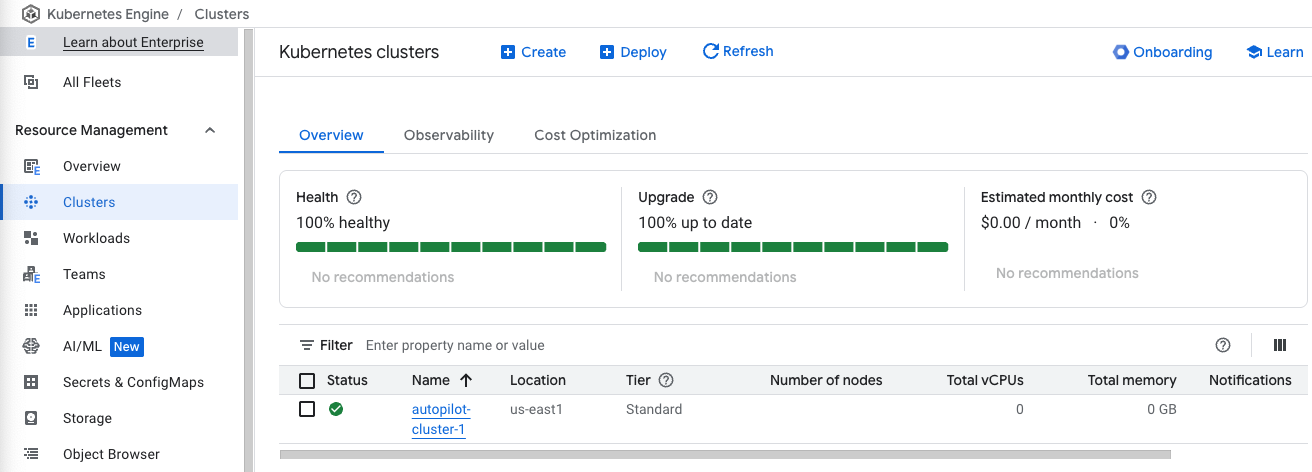Viewport: 1312px width, 472px height.
Task: Click Kubernetes Engine breadcrumb text
Action: pos(107,14)
